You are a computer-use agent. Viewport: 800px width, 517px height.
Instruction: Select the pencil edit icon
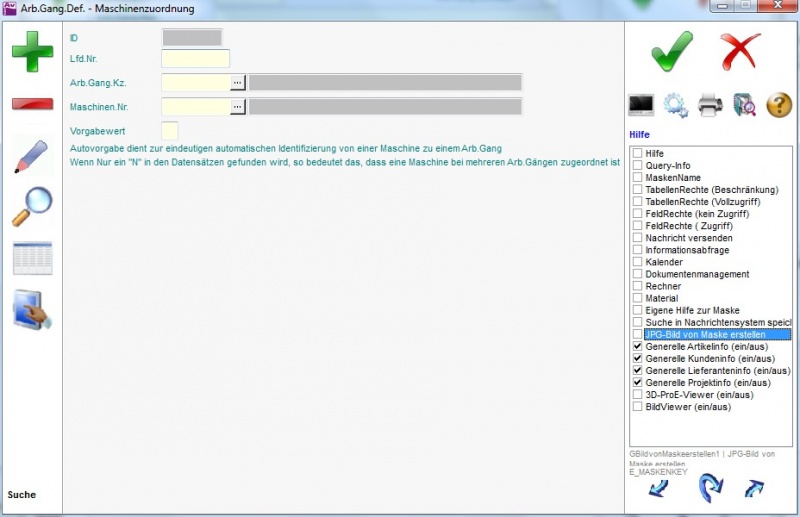click(32, 157)
